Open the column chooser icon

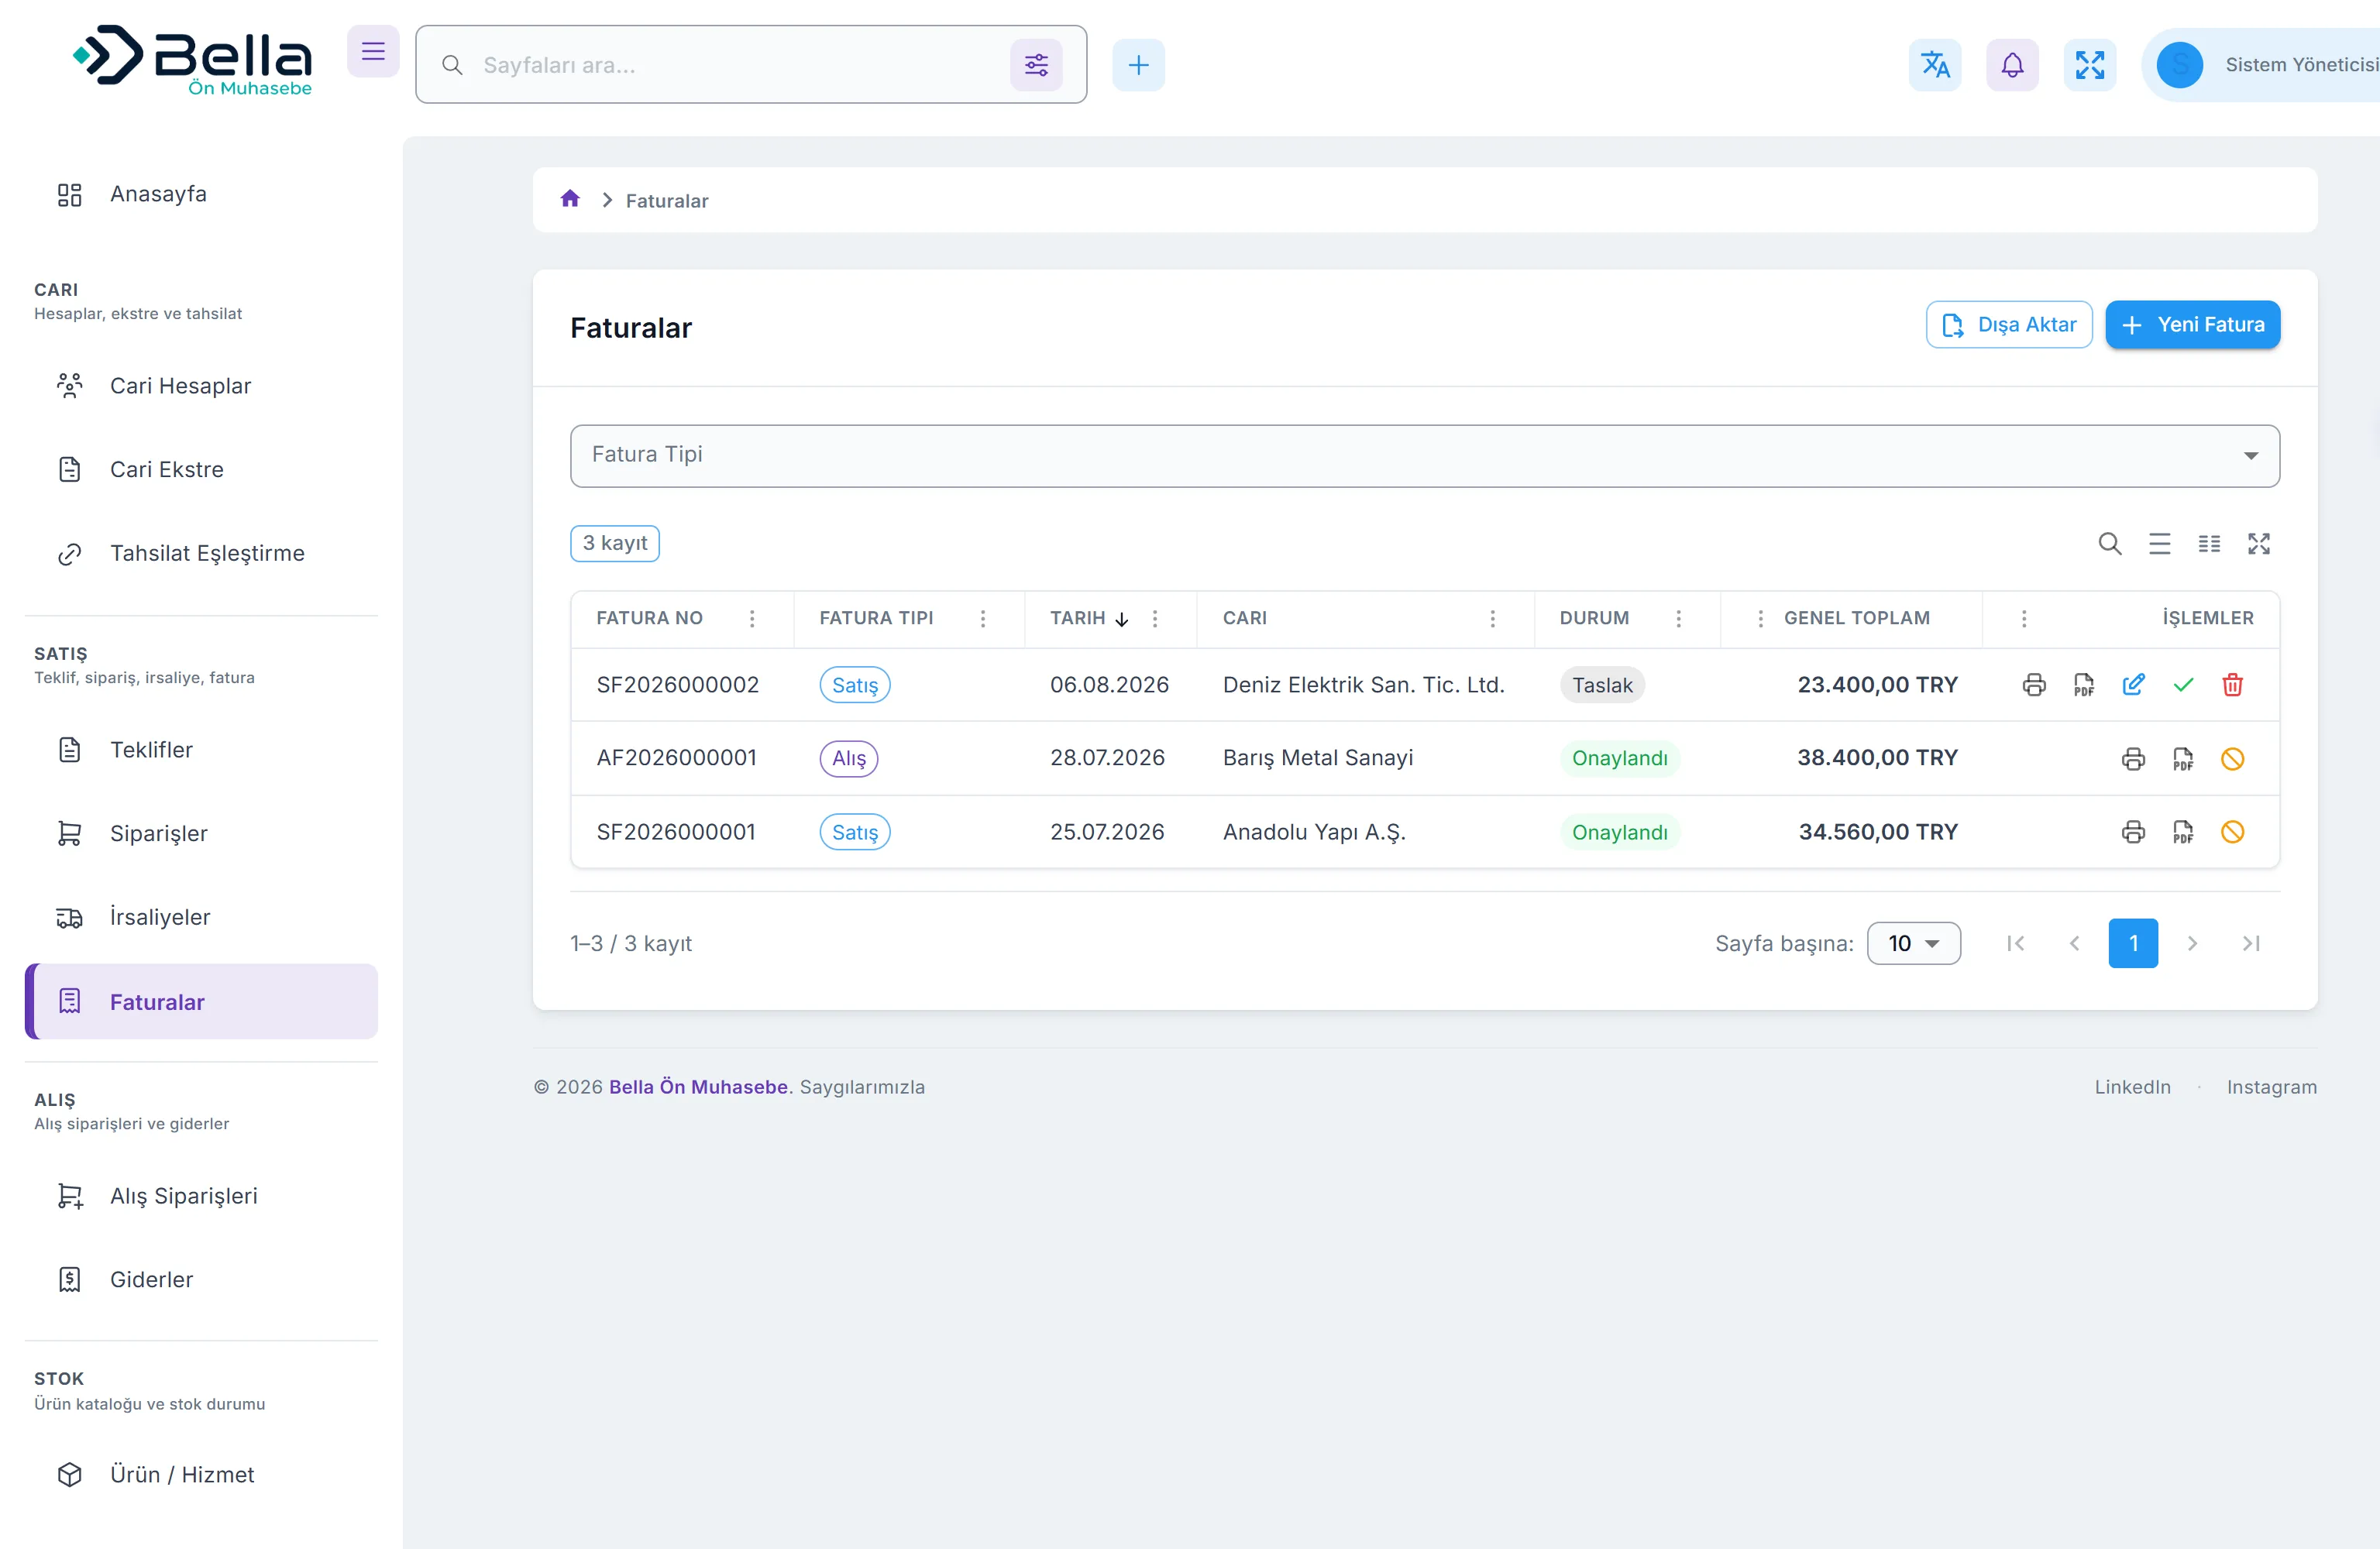[2209, 543]
